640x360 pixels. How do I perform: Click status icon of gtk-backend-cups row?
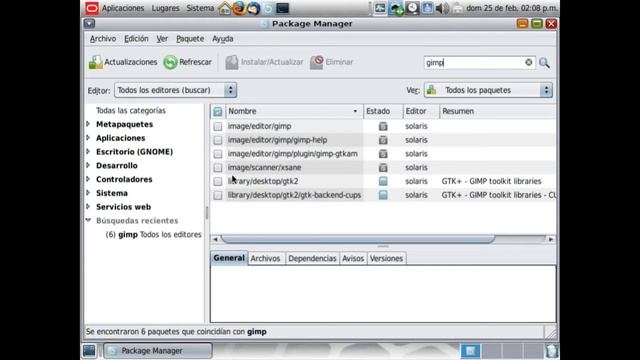[383, 195]
